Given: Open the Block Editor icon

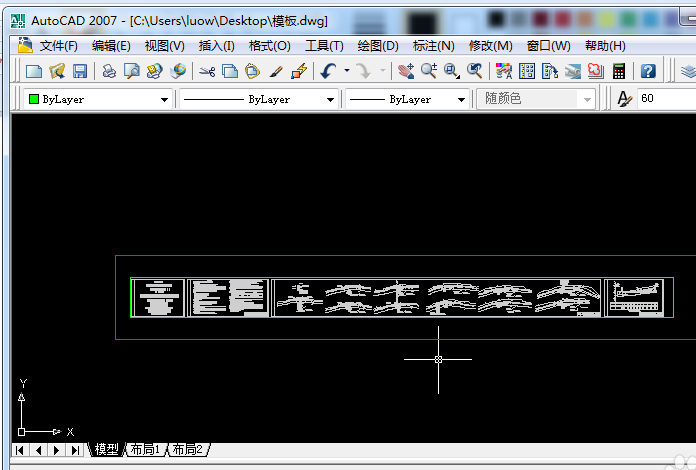Looking at the screenshot, I should click(299, 71).
